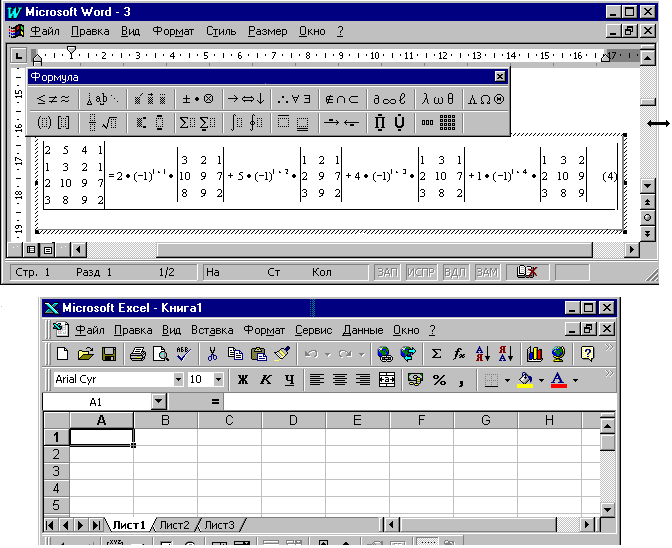Toggle underline Ч in Excel
672x548 pixels.
(x=289, y=380)
